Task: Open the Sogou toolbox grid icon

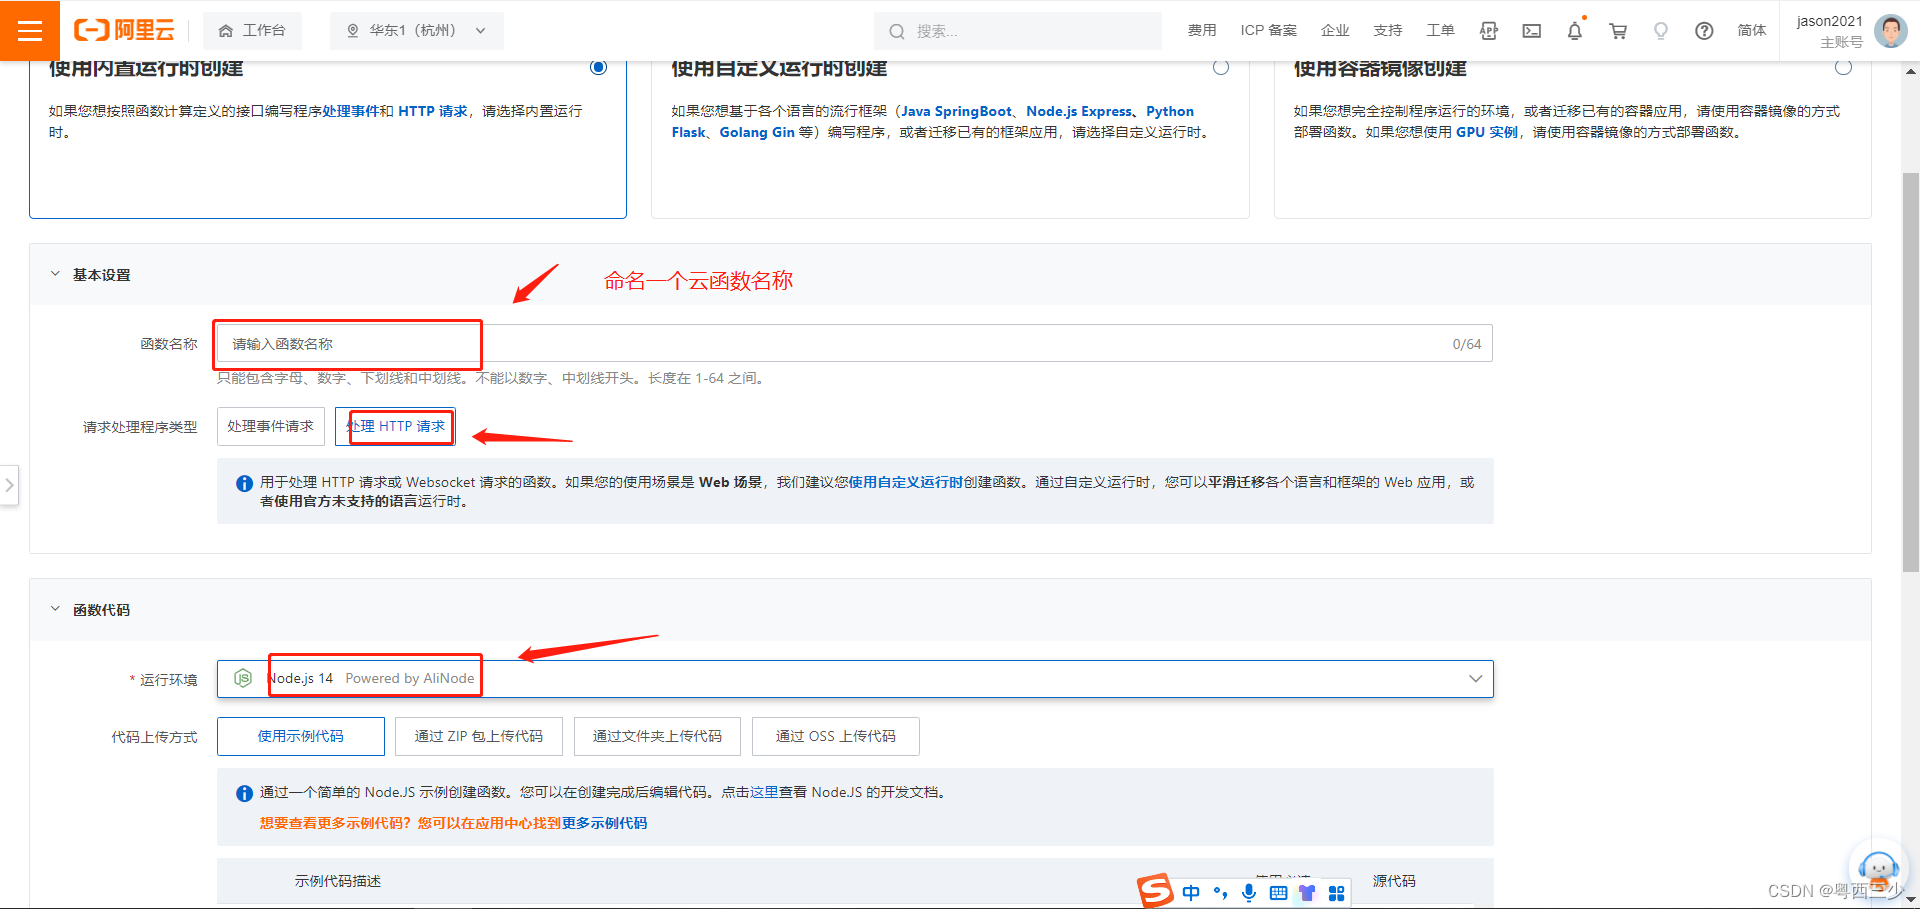Action: pos(1336,892)
